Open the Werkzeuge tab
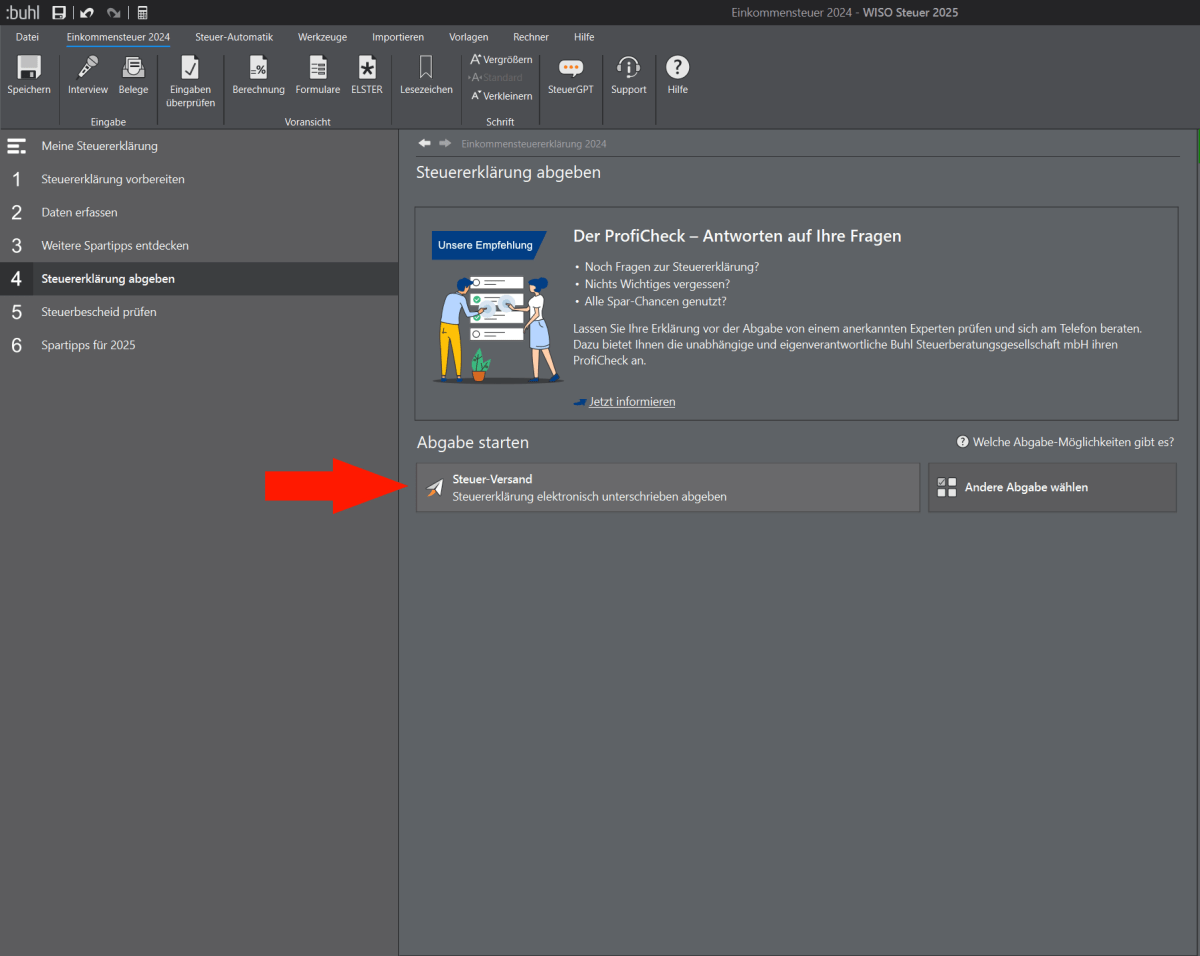This screenshot has width=1200, height=956. click(x=322, y=37)
